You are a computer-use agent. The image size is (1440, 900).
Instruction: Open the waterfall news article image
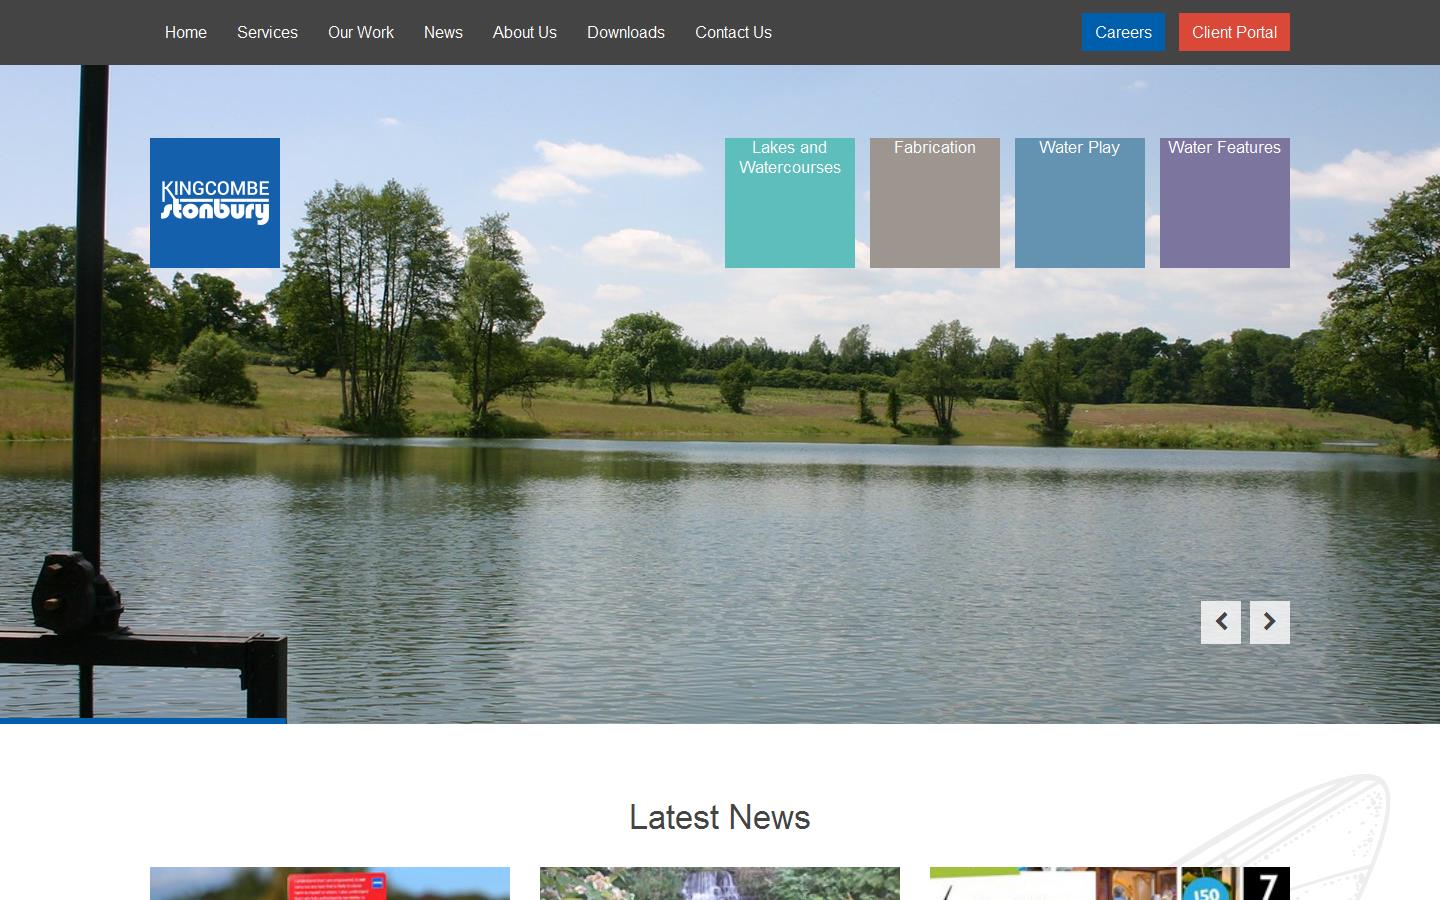(719, 884)
